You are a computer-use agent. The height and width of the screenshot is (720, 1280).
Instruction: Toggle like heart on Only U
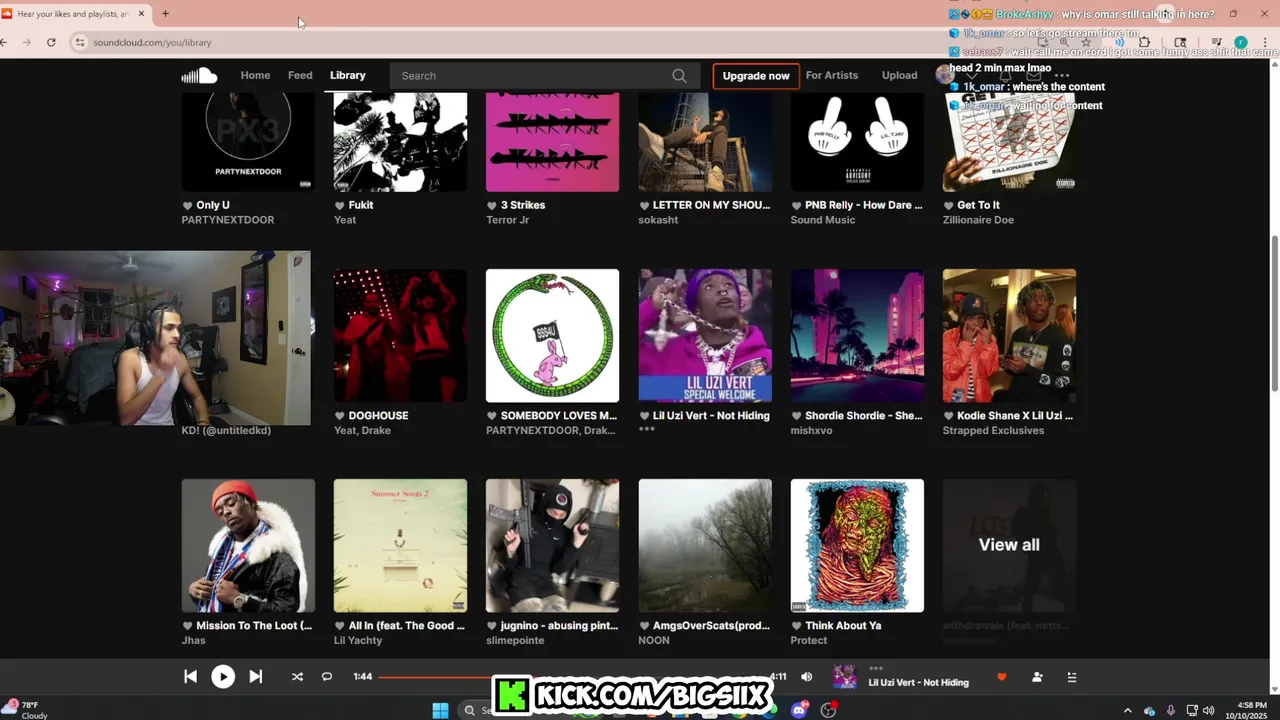tap(187, 205)
